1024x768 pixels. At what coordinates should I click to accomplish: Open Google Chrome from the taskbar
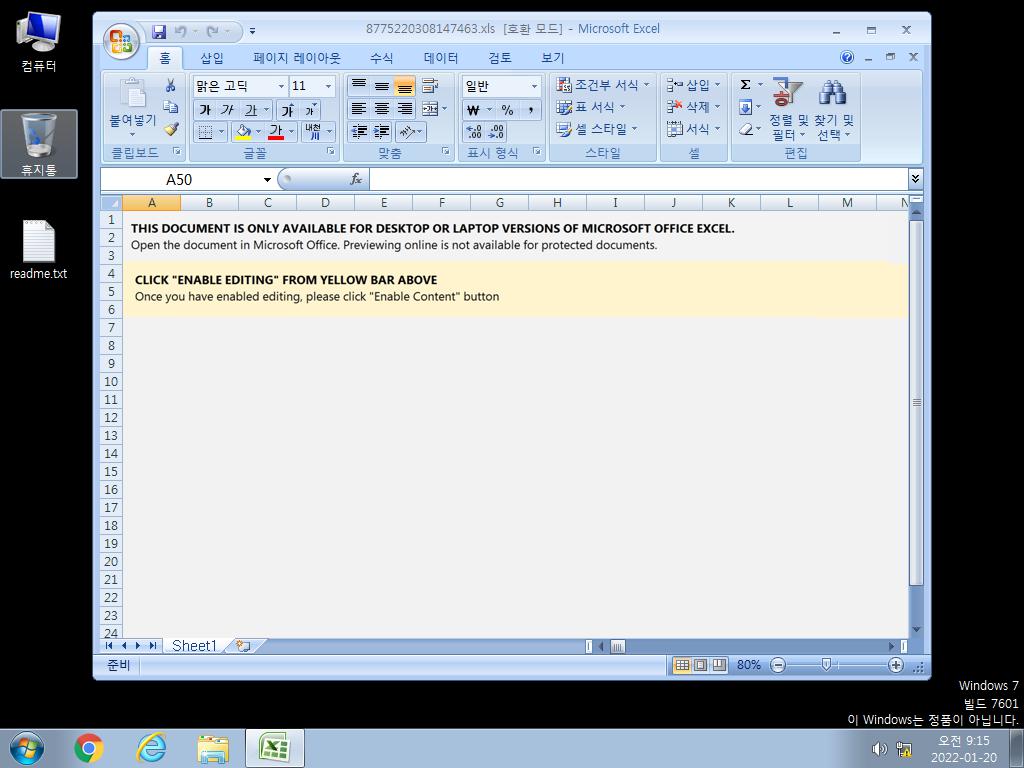[89, 748]
